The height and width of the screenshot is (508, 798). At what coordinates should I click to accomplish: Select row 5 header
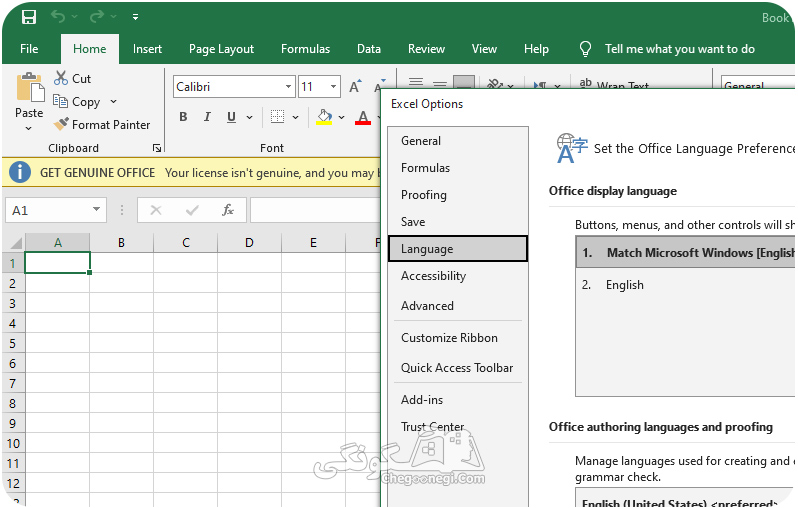coord(13,344)
